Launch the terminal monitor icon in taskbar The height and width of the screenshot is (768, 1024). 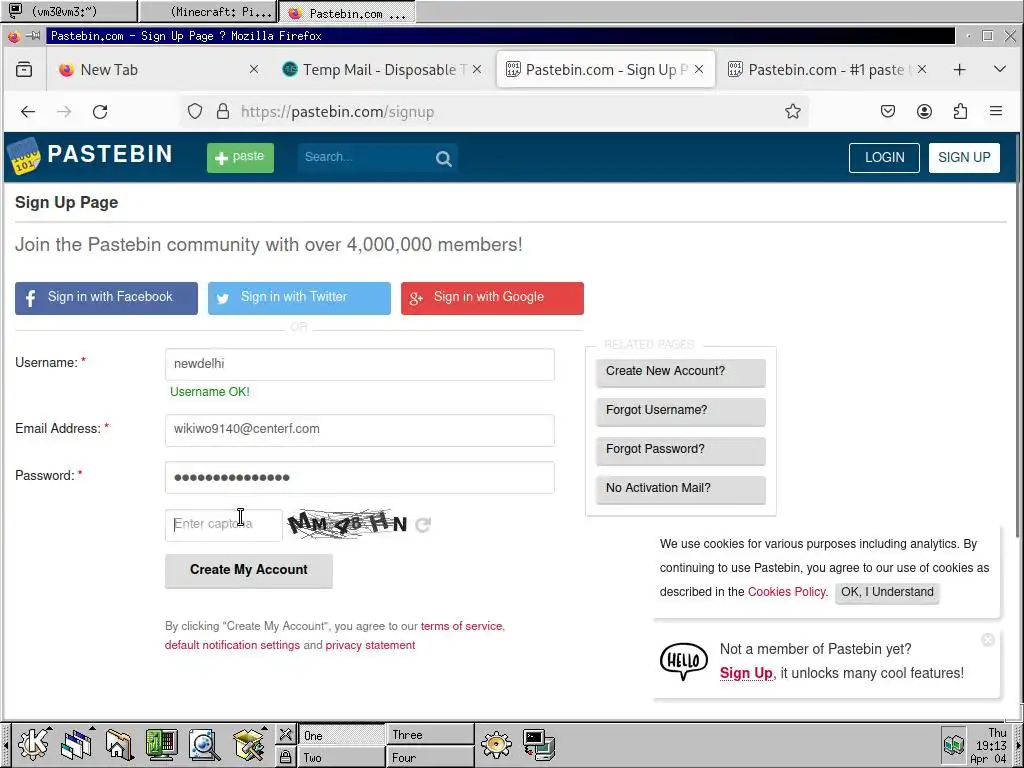[x=161, y=744]
